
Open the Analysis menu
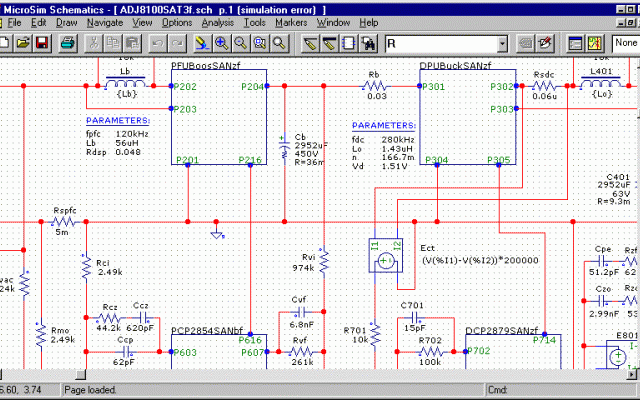(217, 22)
